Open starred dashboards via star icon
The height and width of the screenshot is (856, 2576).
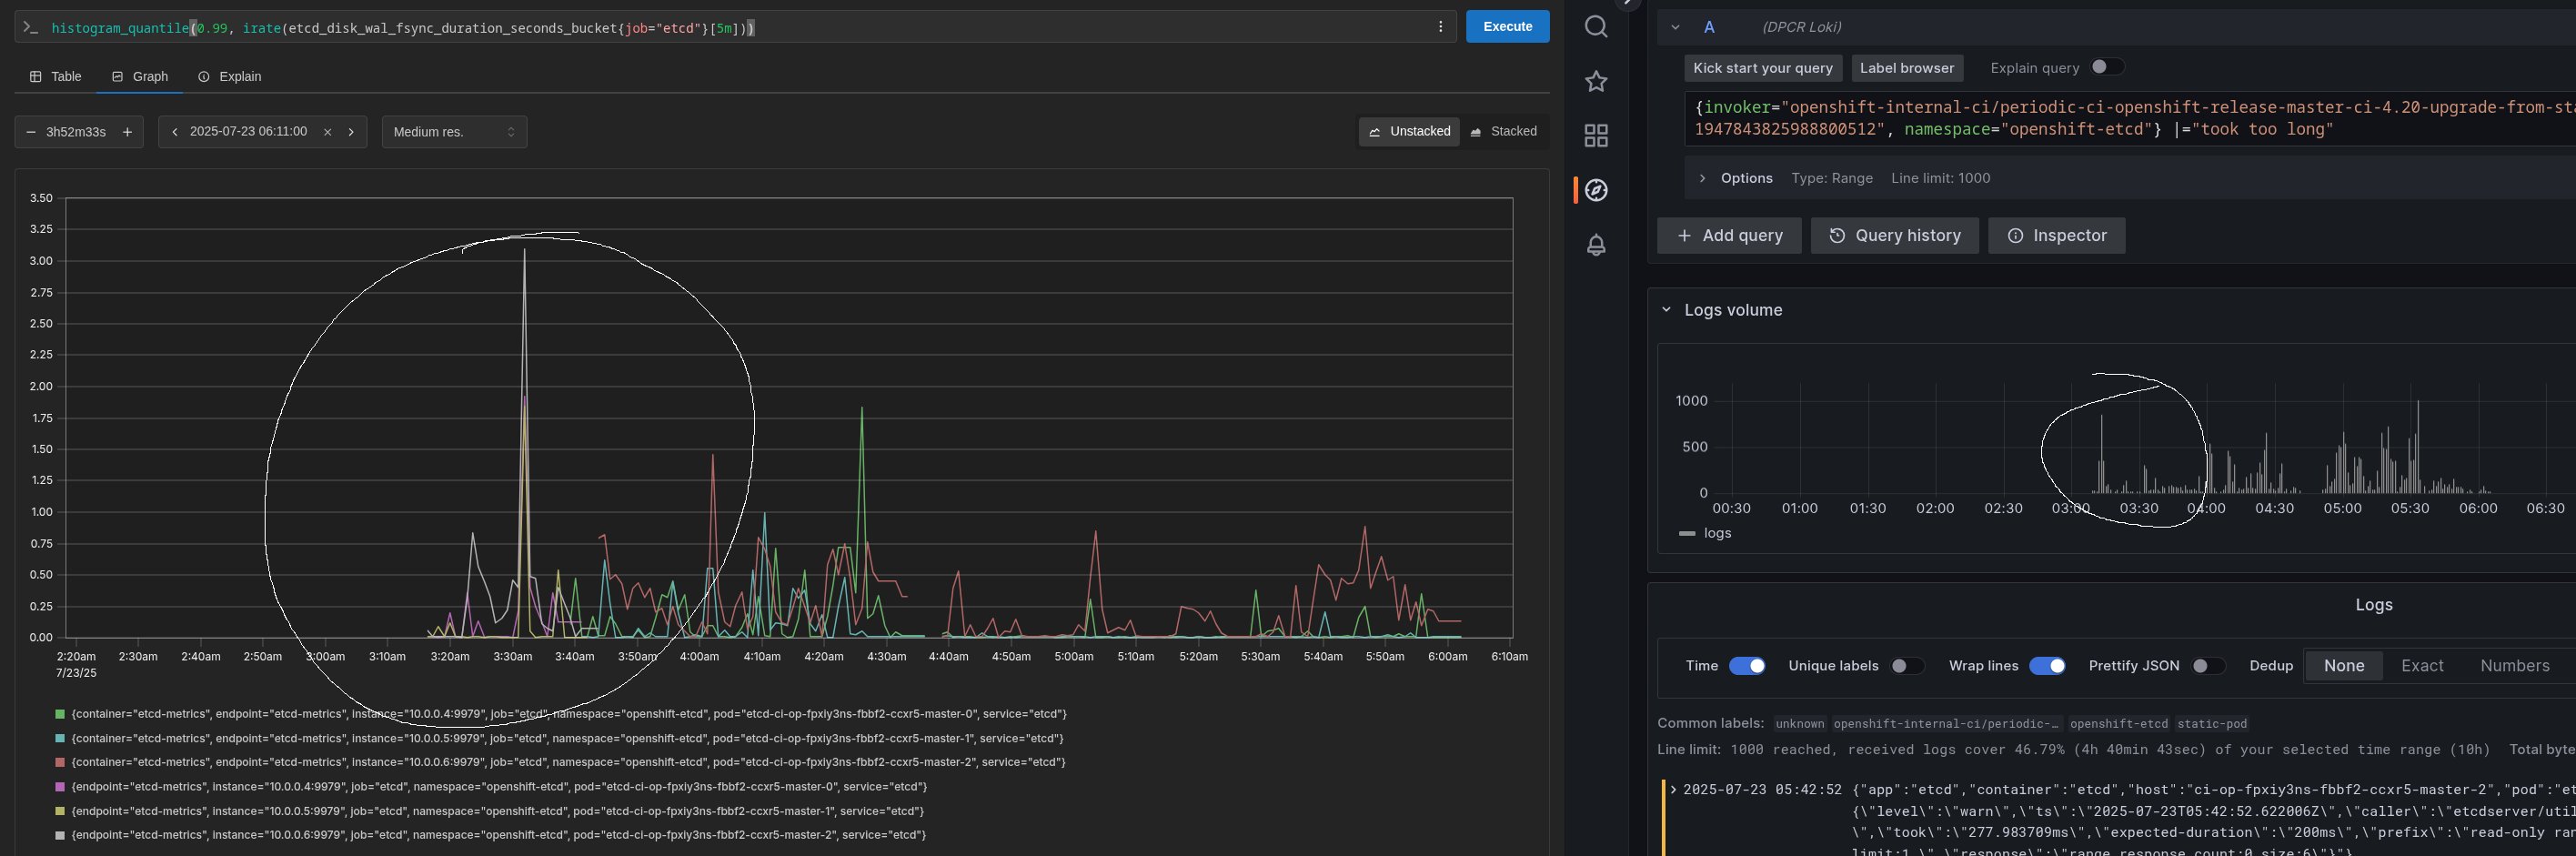1596,82
